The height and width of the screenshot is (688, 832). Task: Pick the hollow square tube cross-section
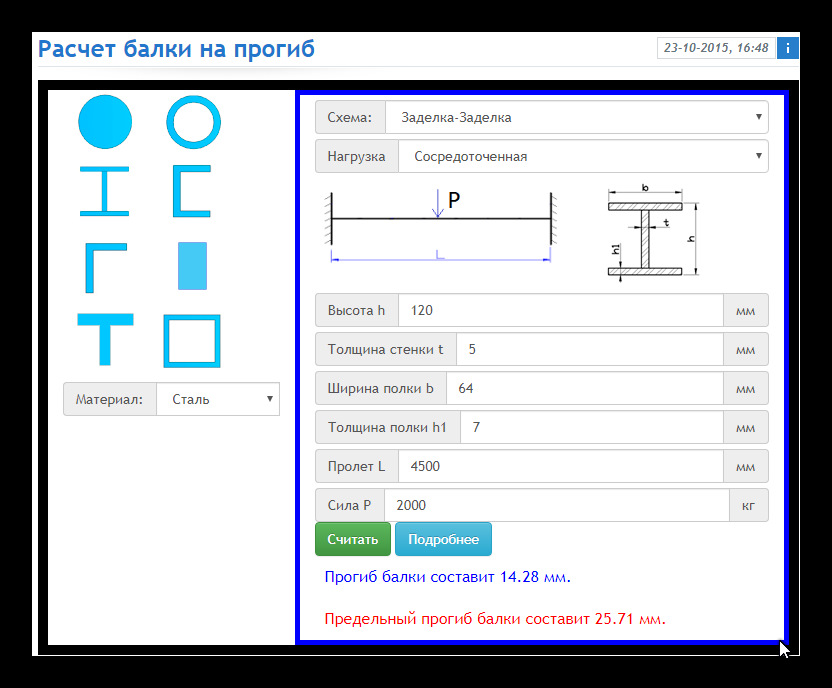pos(192,341)
